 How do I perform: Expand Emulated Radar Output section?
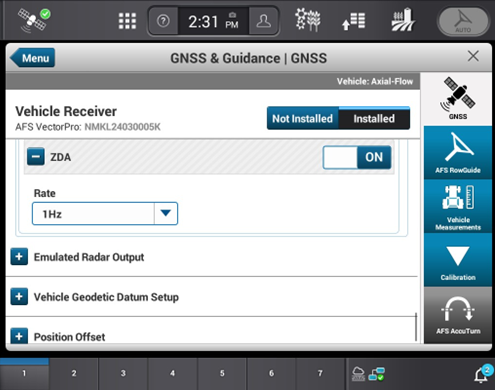[19, 257]
